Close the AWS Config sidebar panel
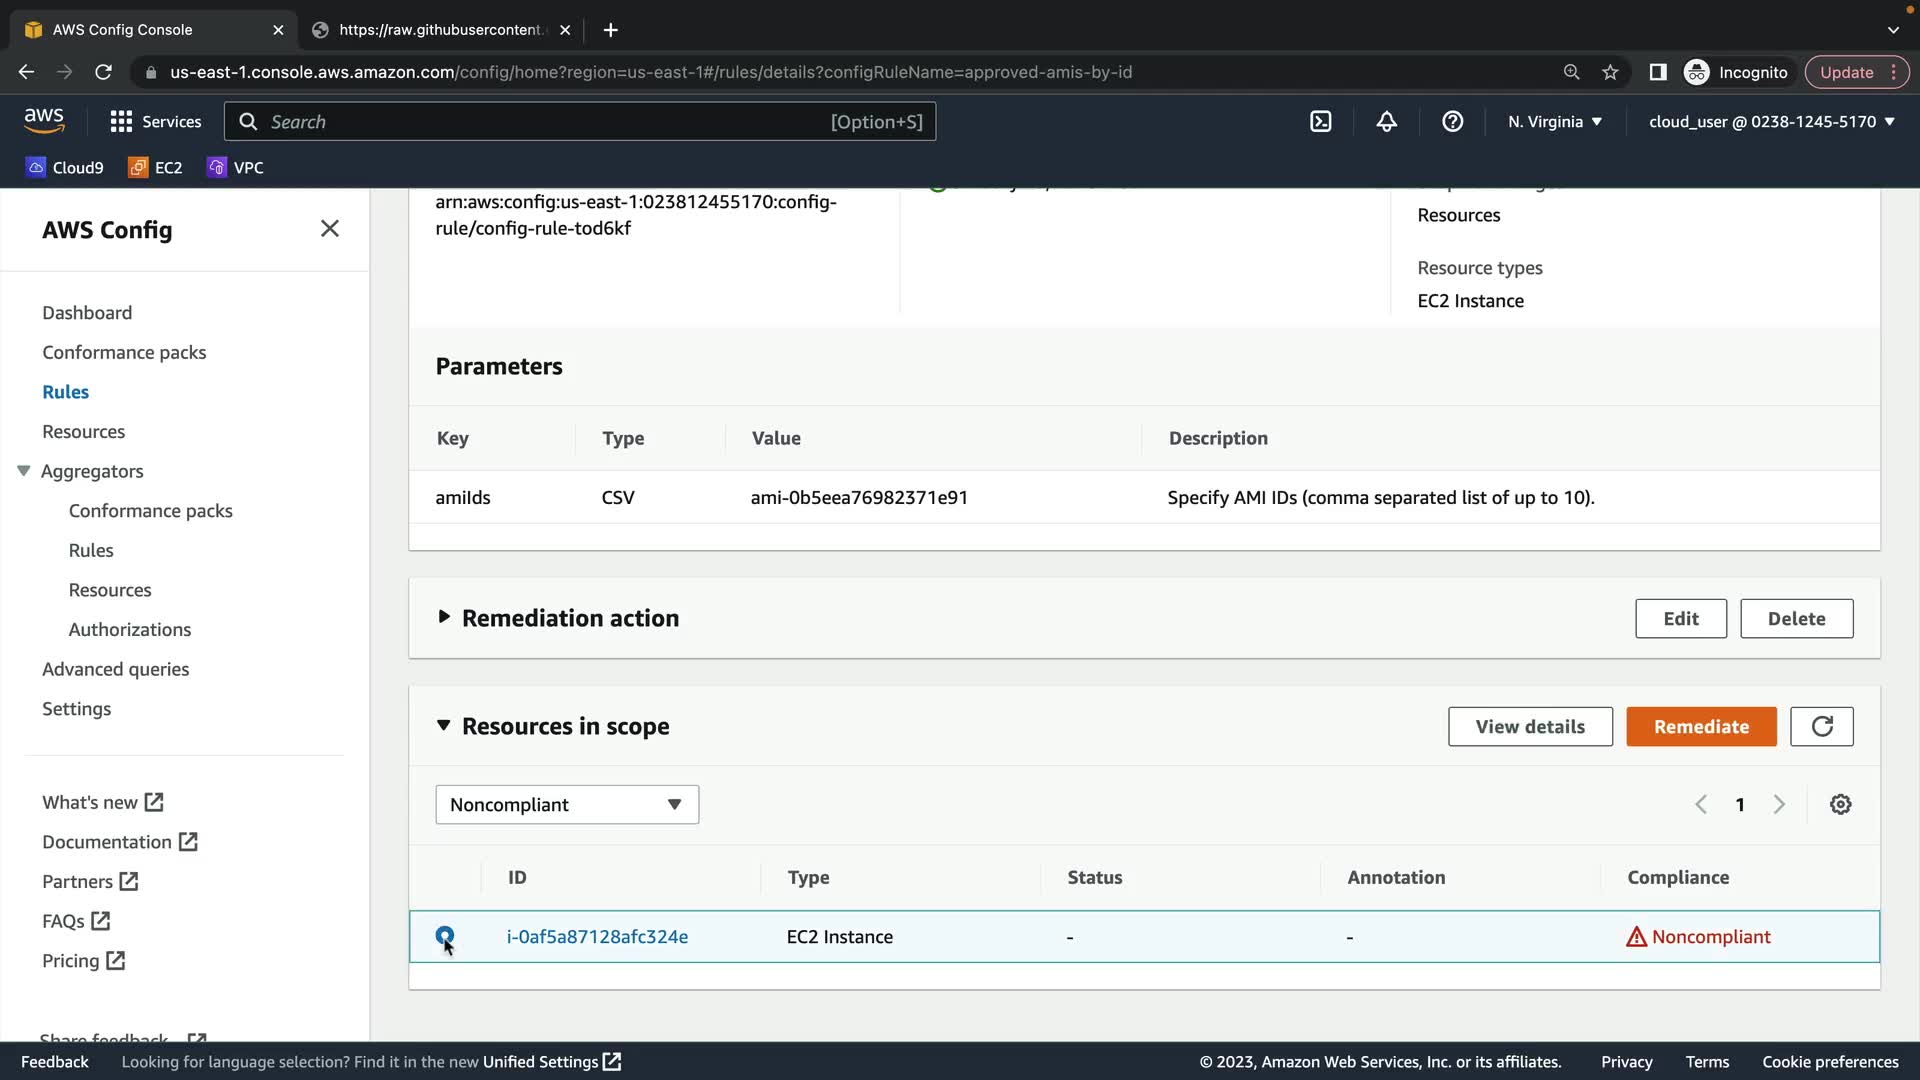Viewport: 1920px width, 1080px height. 329,229
